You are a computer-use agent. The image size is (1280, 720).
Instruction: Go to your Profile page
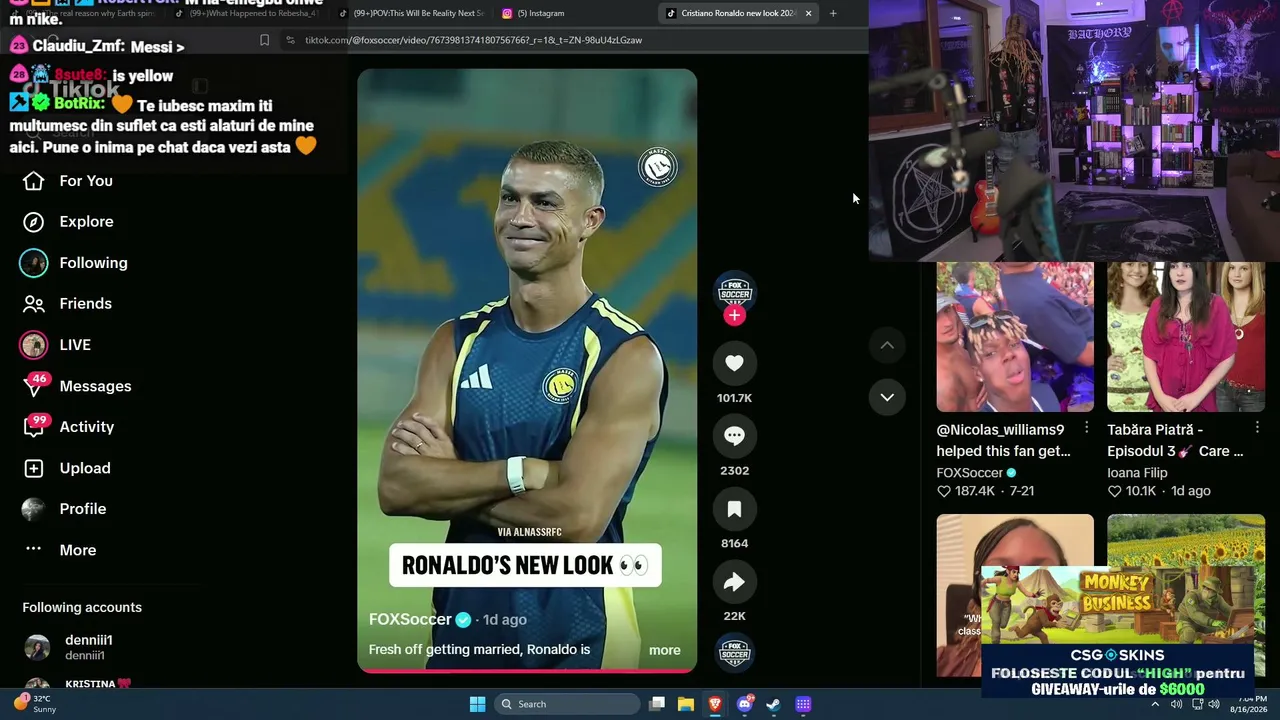click(x=64, y=509)
